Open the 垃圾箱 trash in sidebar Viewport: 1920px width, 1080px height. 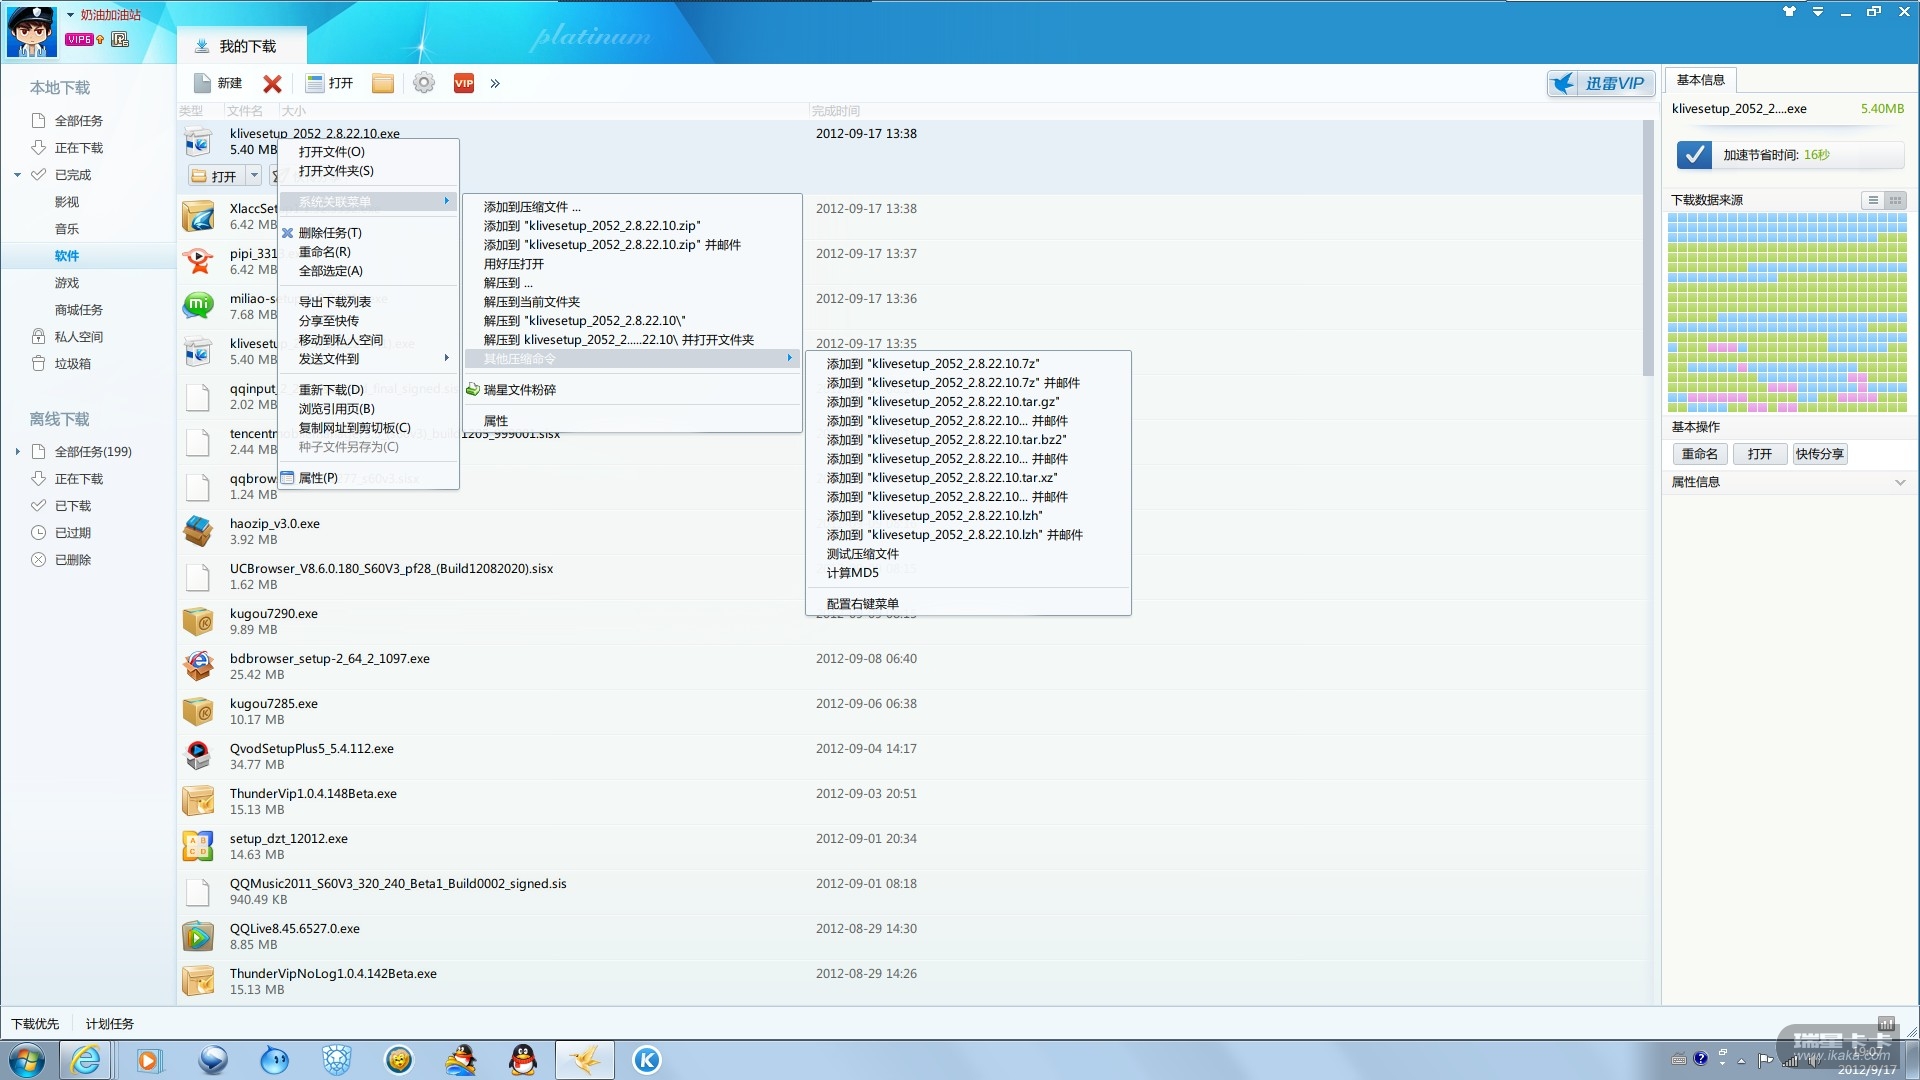click(72, 364)
